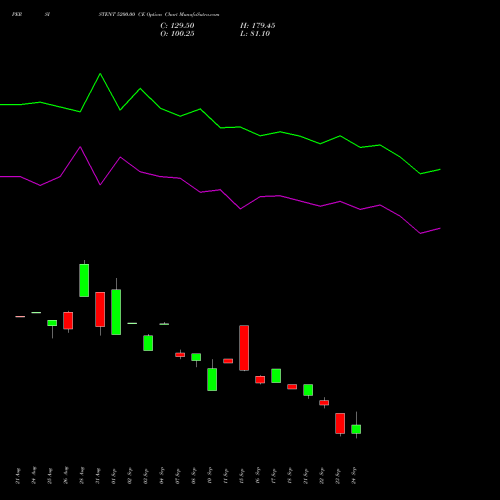This screenshot has height=500, width=500.
Task: Click the close price value C: 129.50
Action: click(x=177, y=26)
